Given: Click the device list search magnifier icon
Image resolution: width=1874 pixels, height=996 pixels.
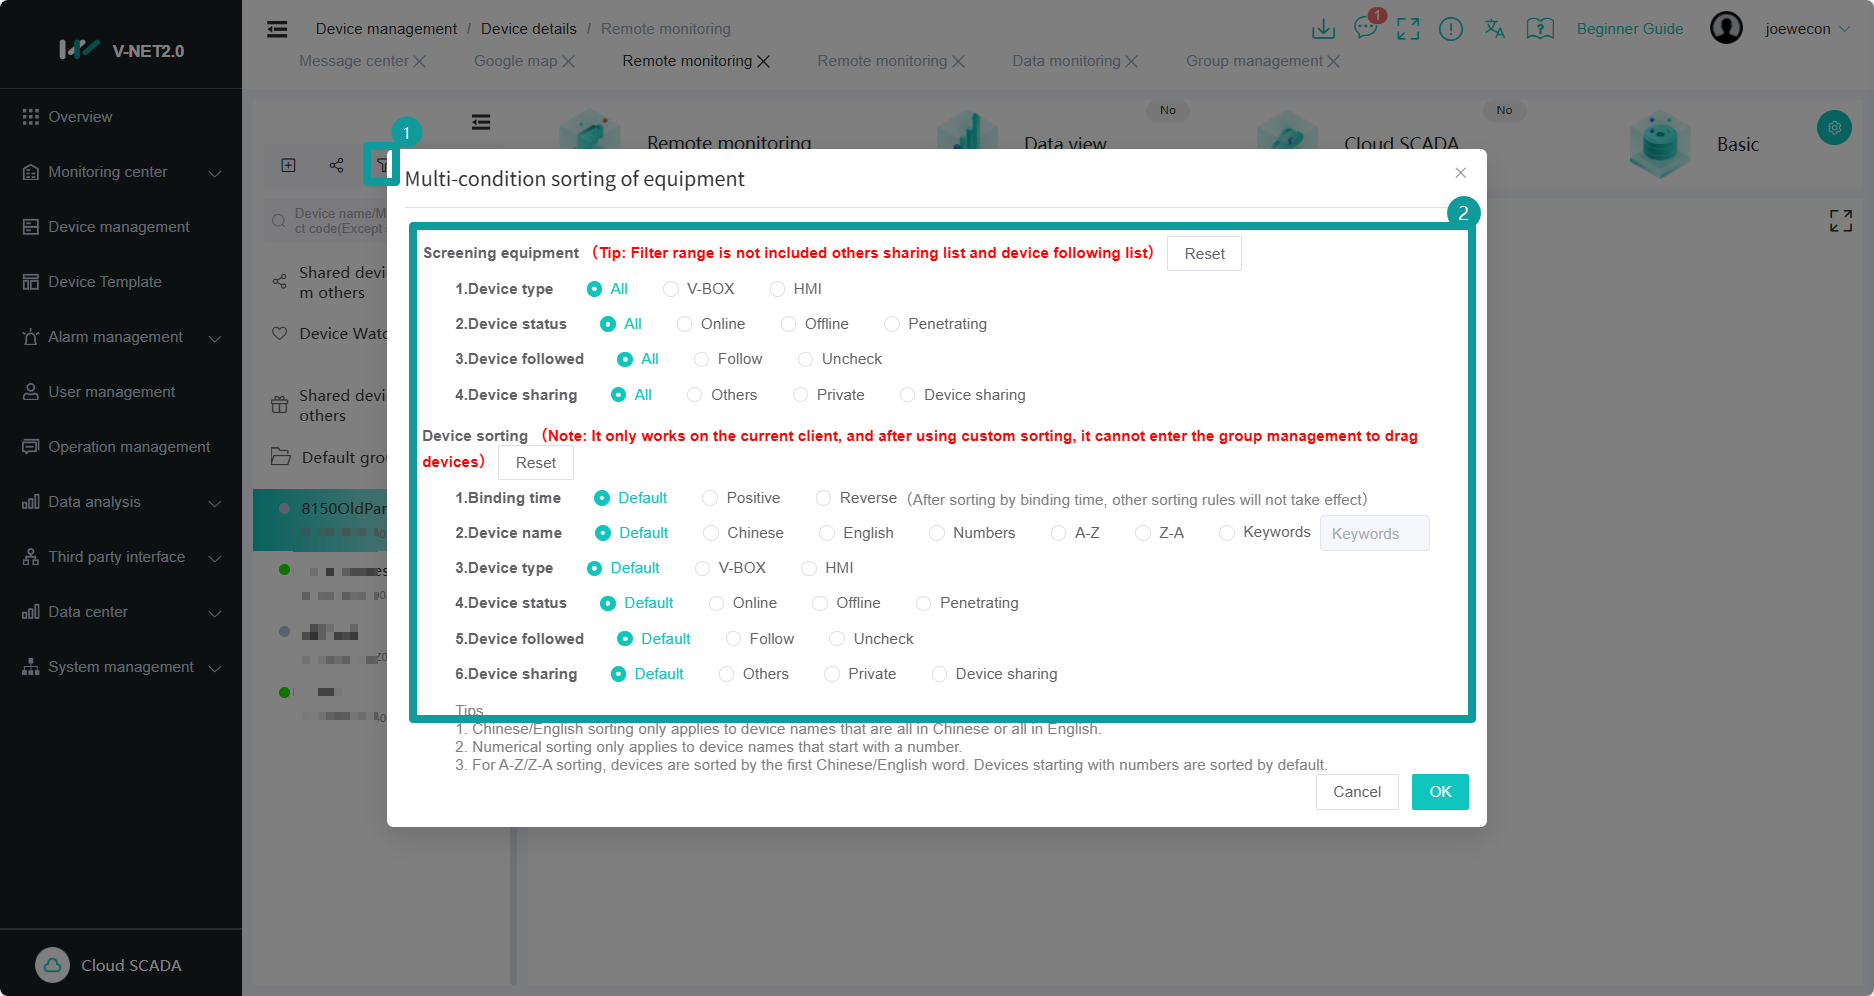Looking at the screenshot, I should [279, 221].
